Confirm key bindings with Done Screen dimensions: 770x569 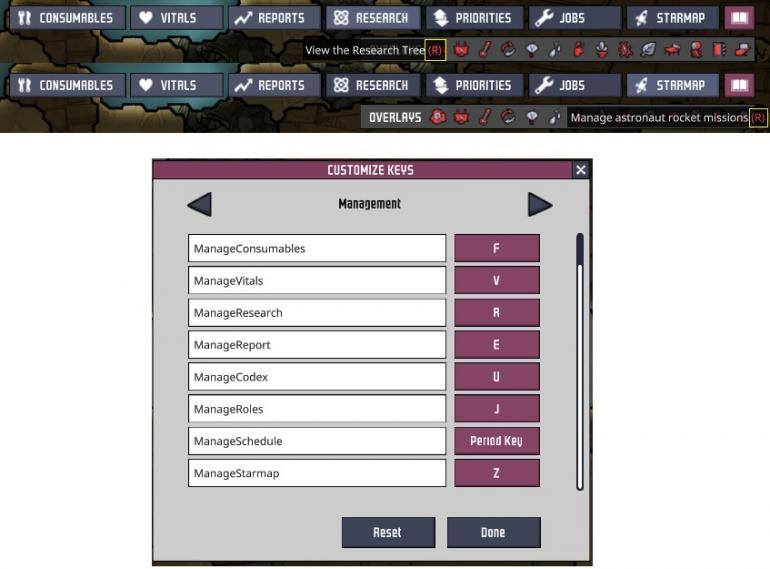[x=494, y=532]
